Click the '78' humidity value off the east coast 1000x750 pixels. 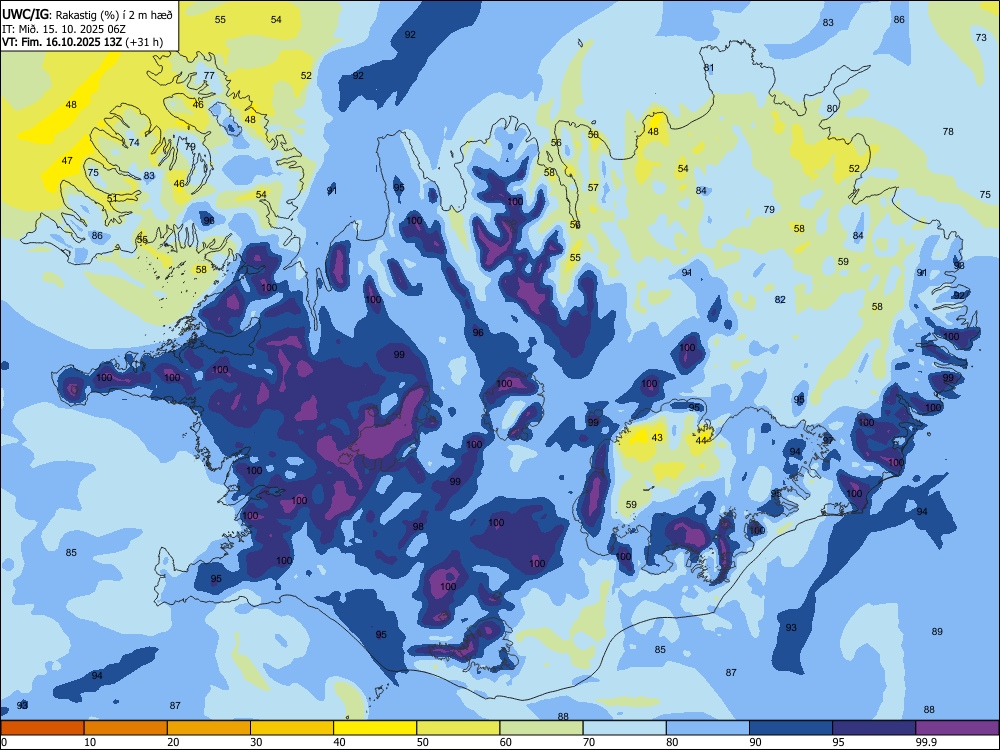point(948,131)
